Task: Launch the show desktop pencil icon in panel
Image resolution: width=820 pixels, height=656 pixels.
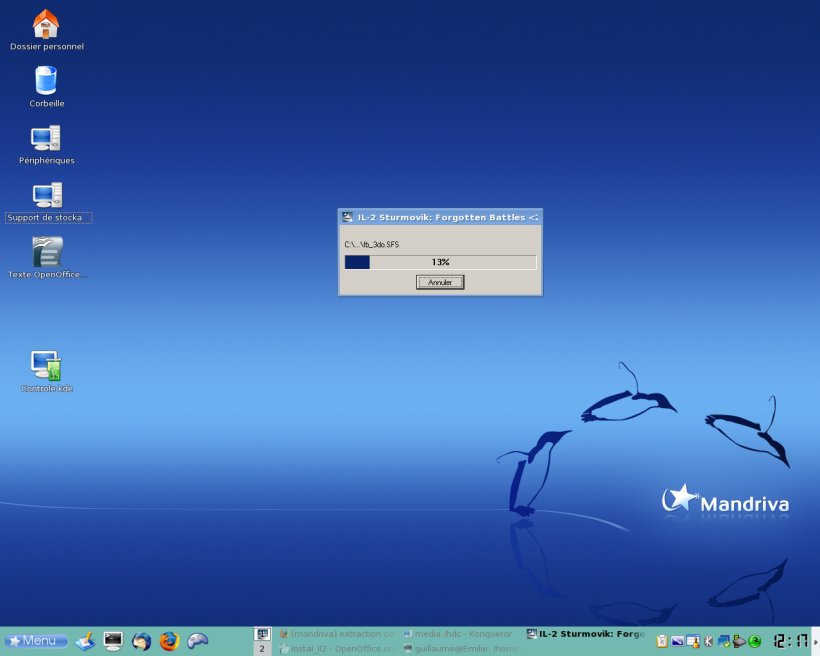Action: click(x=85, y=641)
